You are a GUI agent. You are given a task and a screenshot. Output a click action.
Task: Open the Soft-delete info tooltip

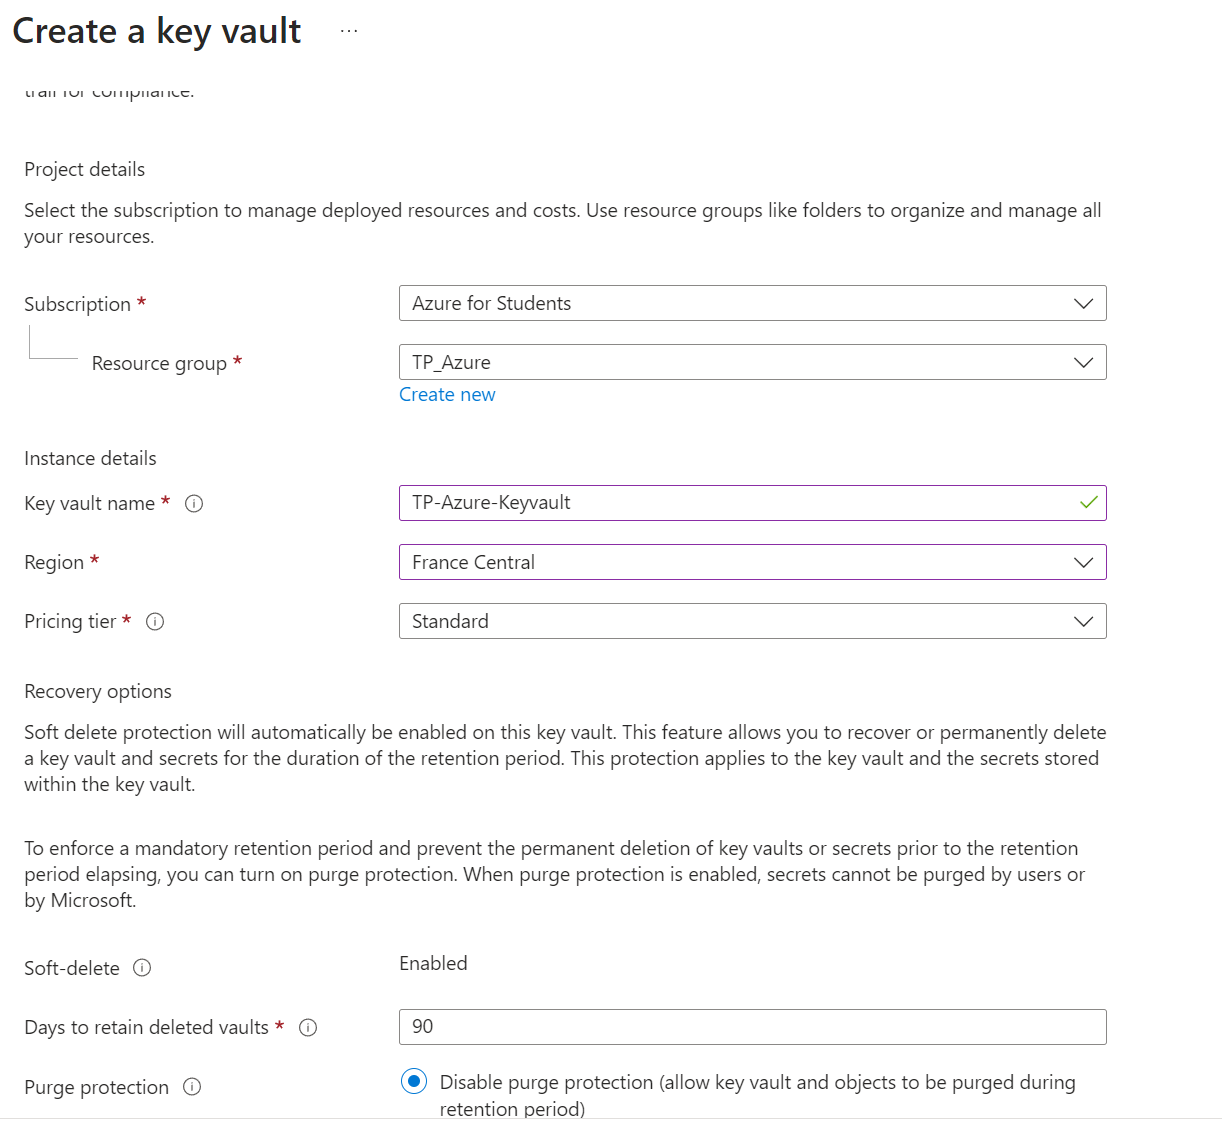pyautogui.click(x=142, y=967)
